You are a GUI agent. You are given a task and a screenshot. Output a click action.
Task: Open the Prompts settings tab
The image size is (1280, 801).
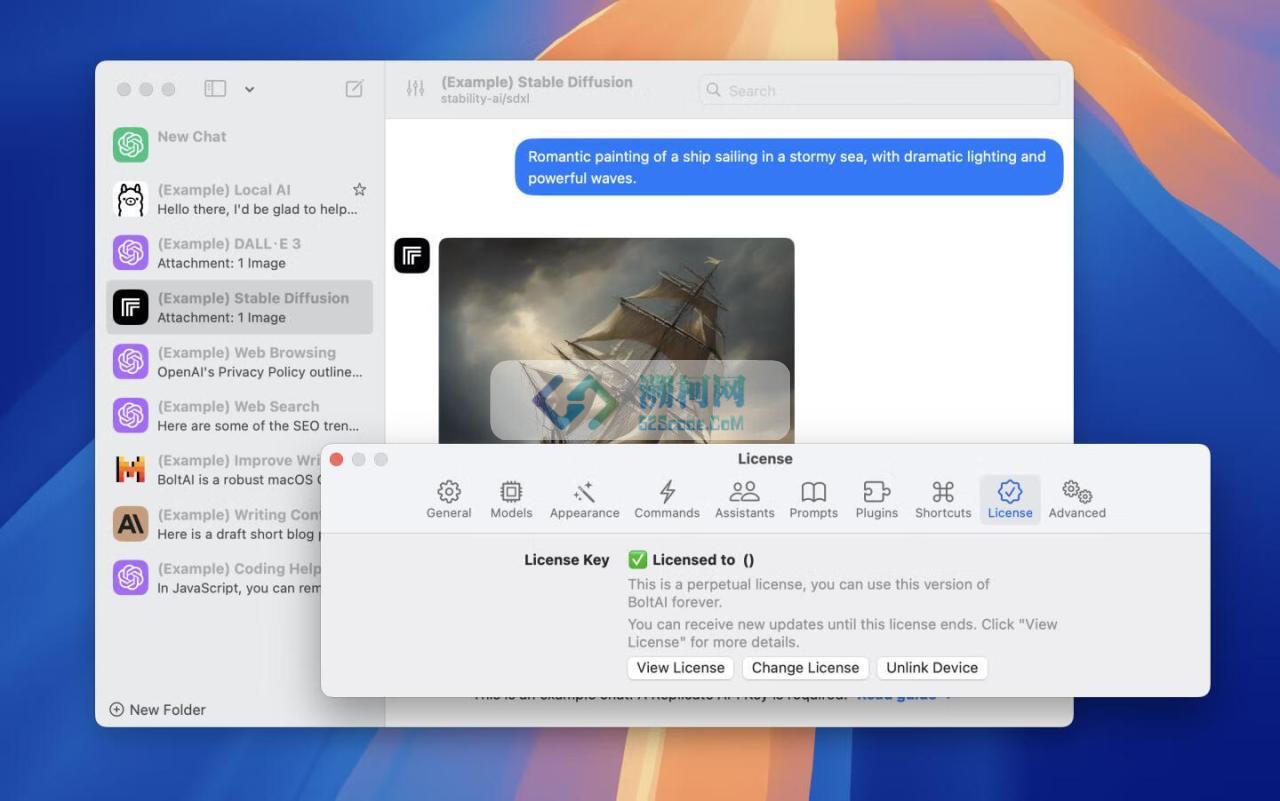click(x=814, y=499)
